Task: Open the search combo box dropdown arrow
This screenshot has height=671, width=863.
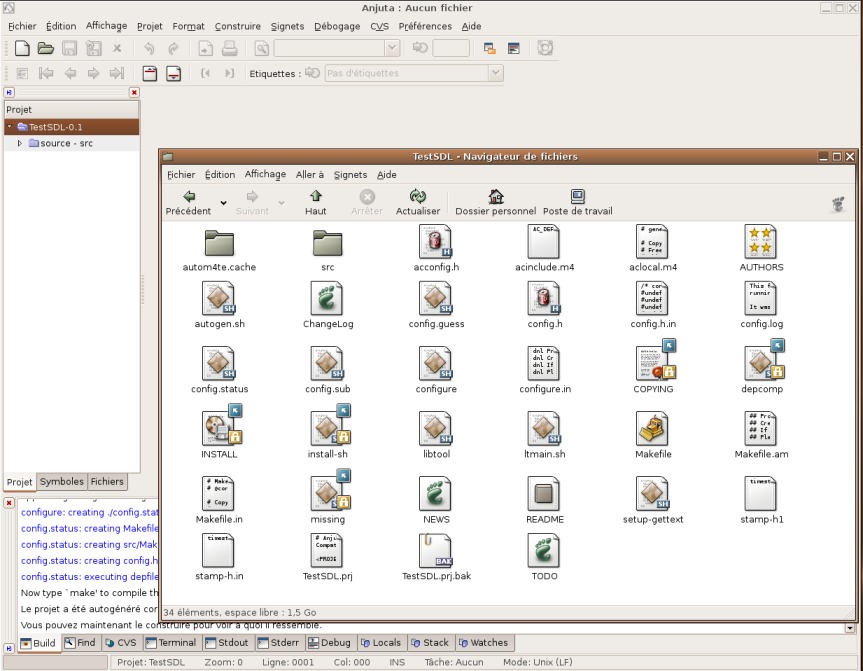Action: click(x=392, y=48)
